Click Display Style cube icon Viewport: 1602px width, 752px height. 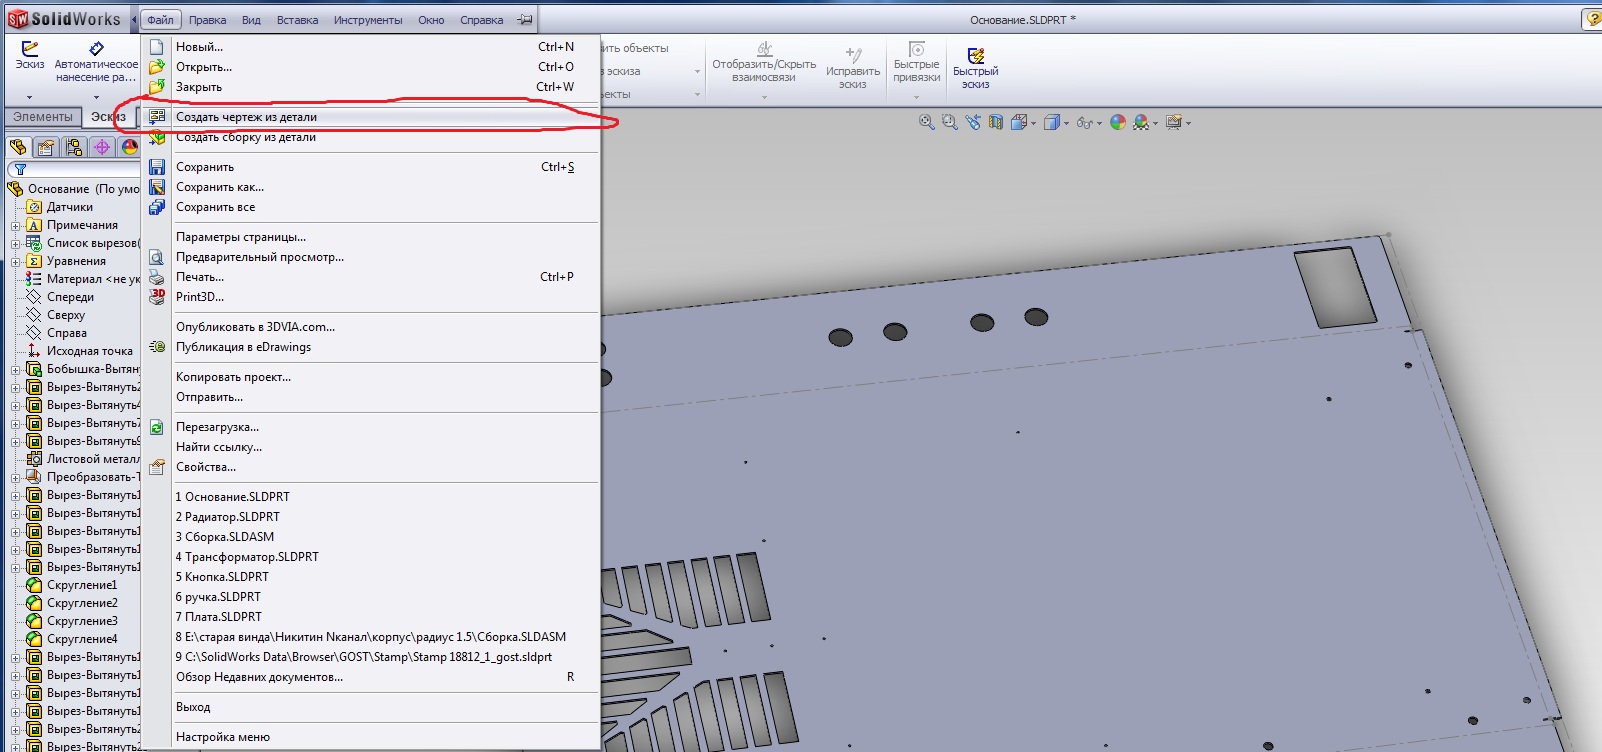(x=1051, y=122)
